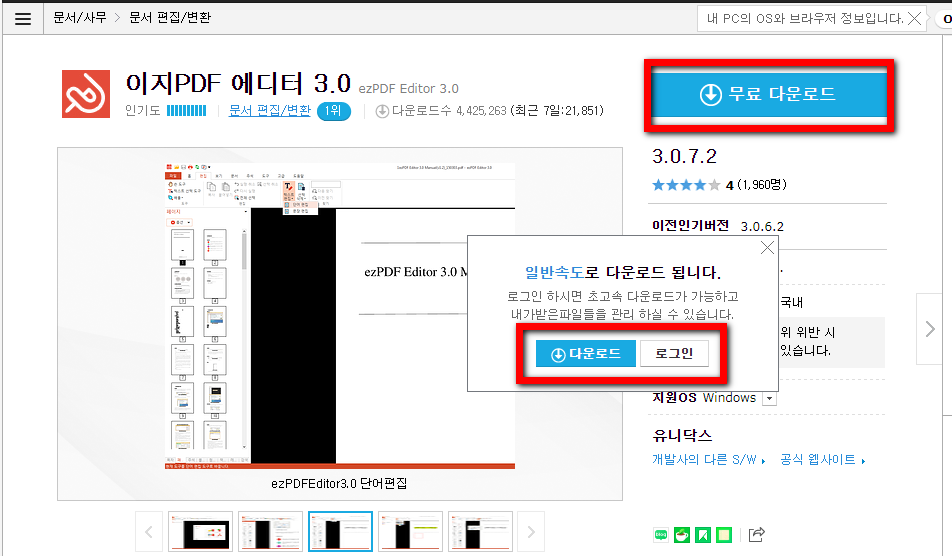The width and height of the screenshot is (952, 556).
Task: Click the 일반속도 text in popup
Action: [554, 273]
